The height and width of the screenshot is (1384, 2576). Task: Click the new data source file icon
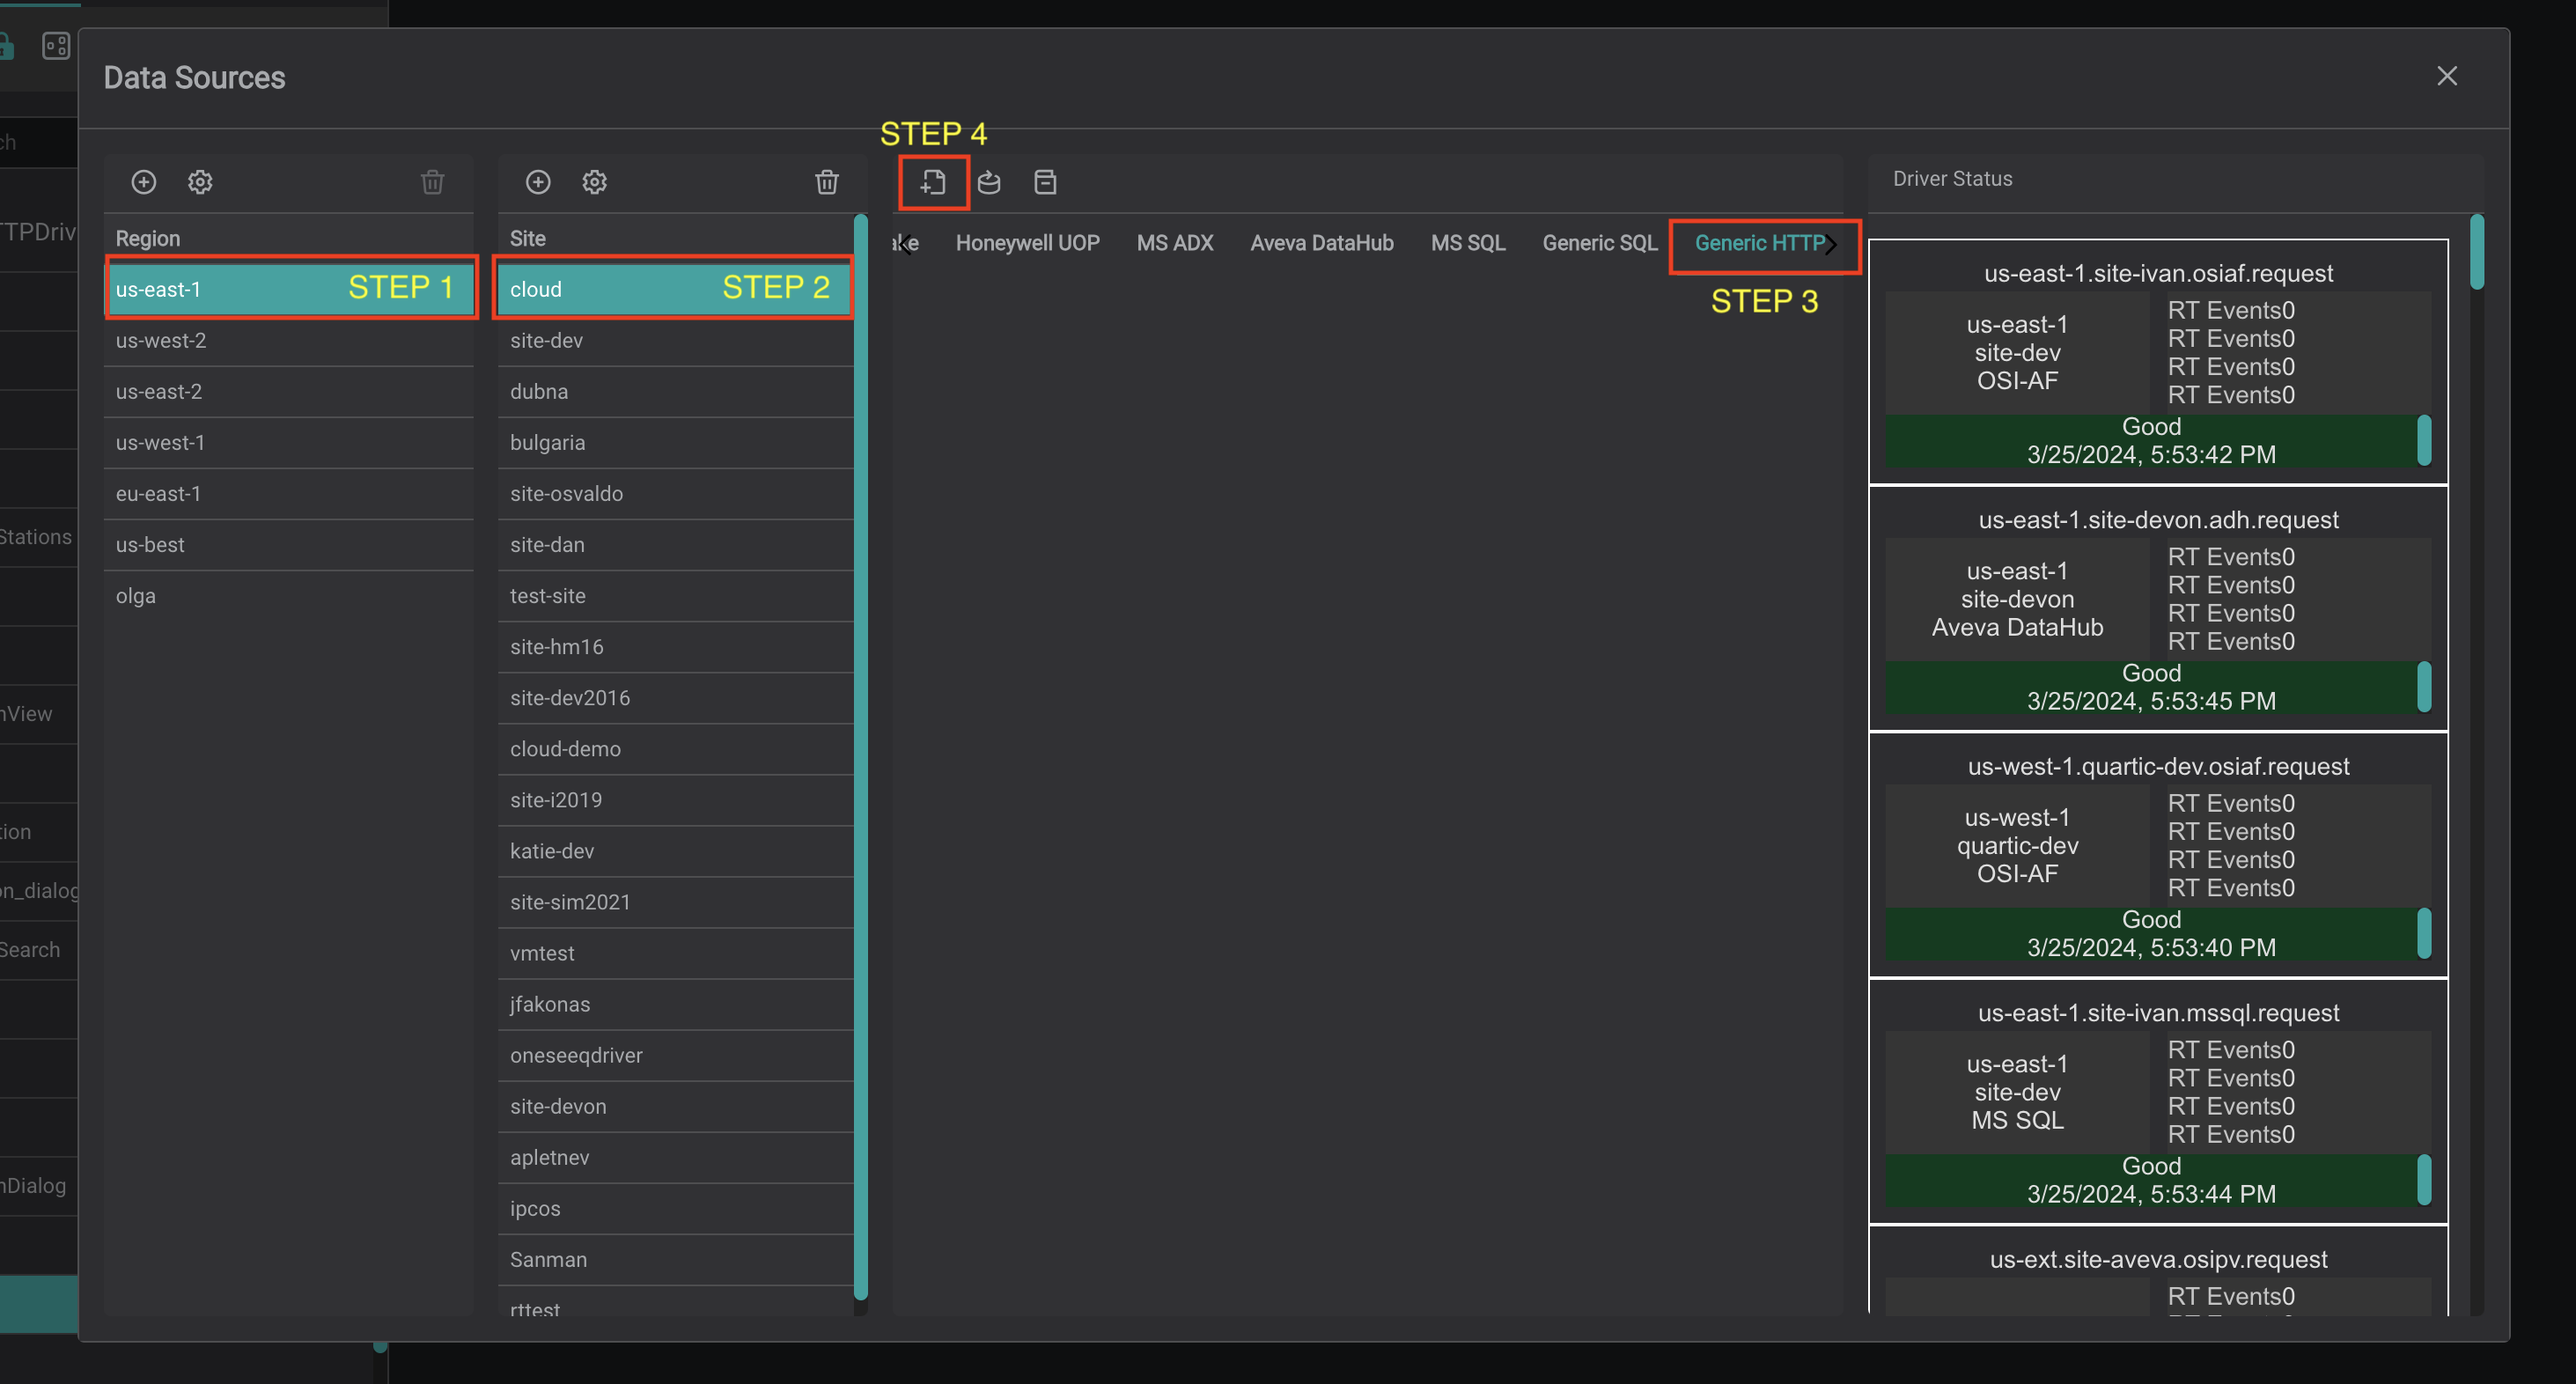click(933, 182)
